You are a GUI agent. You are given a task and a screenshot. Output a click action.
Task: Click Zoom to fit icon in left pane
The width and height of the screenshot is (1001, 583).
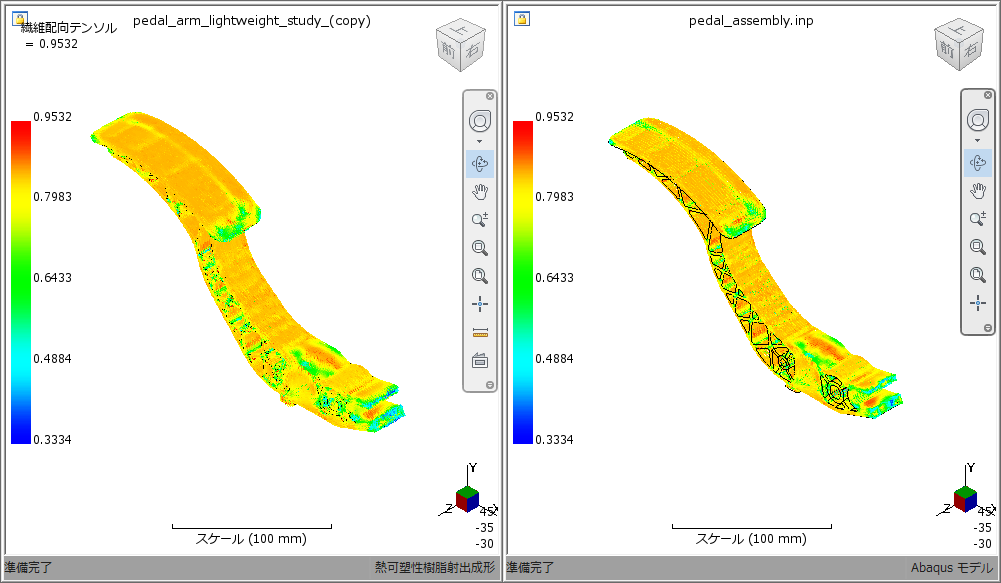pyautogui.click(x=480, y=276)
